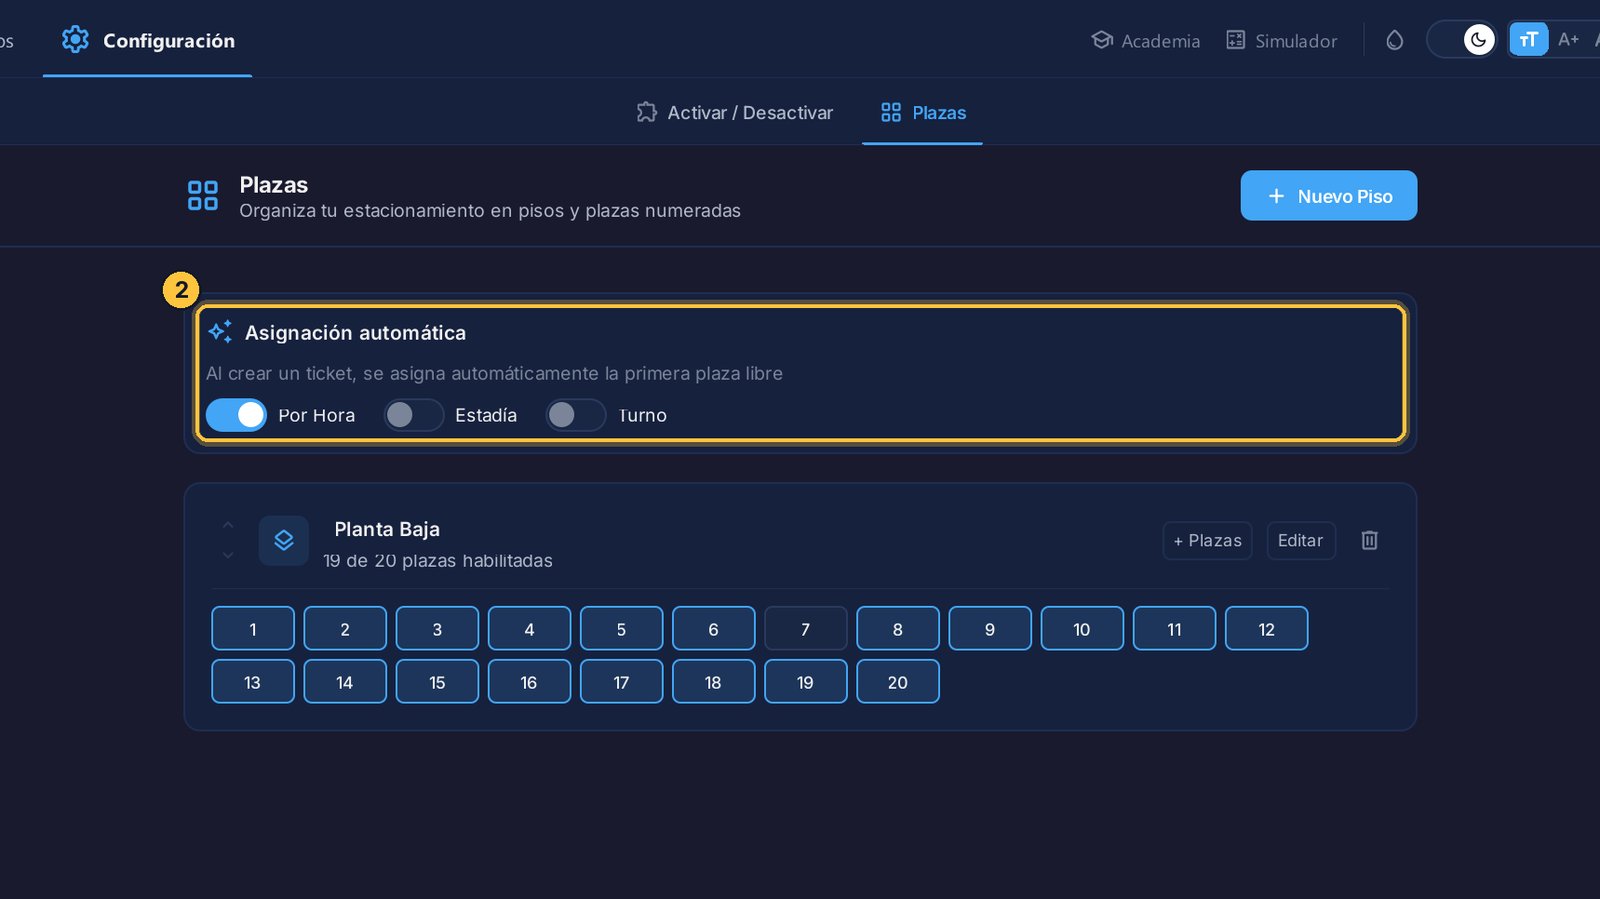Image resolution: width=1600 pixels, height=899 pixels.
Task: Select parking space 20
Action: (x=898, y=682)
